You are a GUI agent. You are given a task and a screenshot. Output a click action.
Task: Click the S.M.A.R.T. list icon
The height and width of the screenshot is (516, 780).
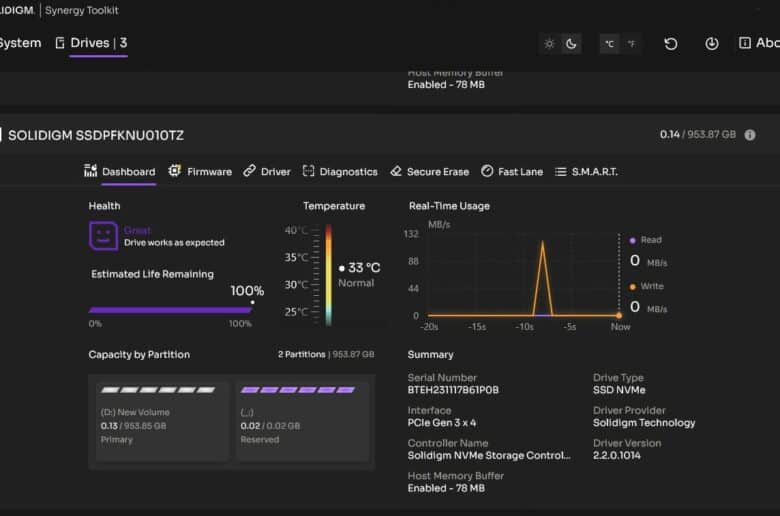point(561,172)
